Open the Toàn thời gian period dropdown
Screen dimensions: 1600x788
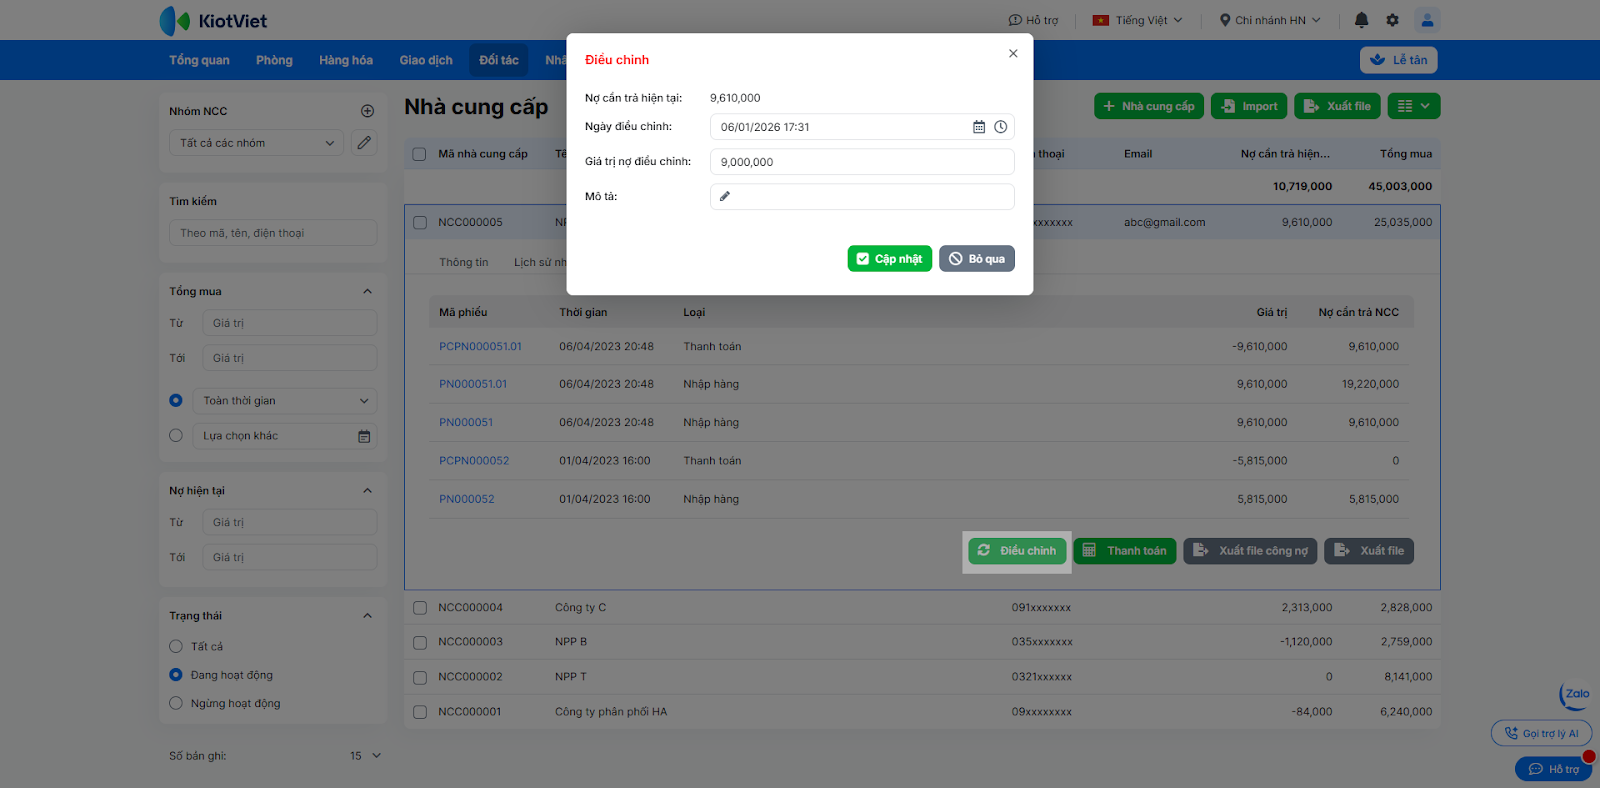[x=284, y=401]
